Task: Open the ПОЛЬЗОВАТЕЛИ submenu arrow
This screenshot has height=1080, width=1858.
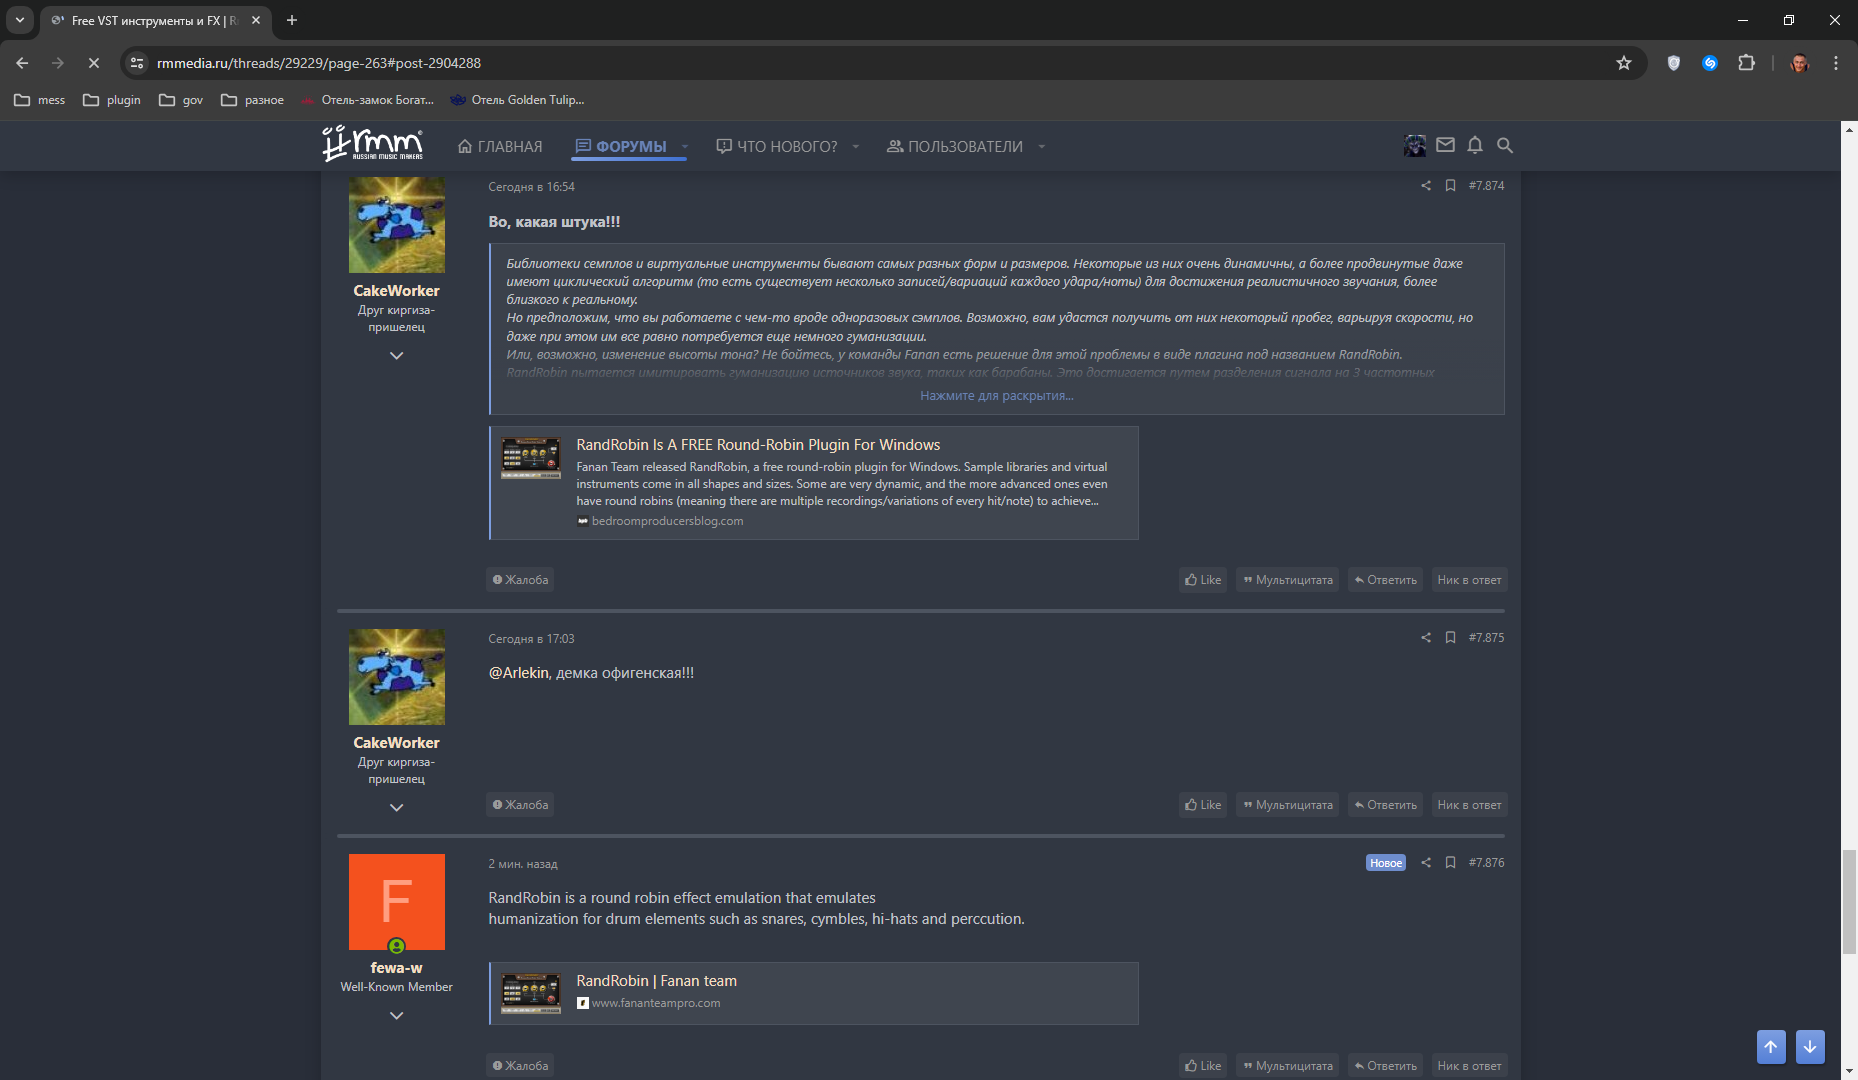Action: pos(1042,147)
